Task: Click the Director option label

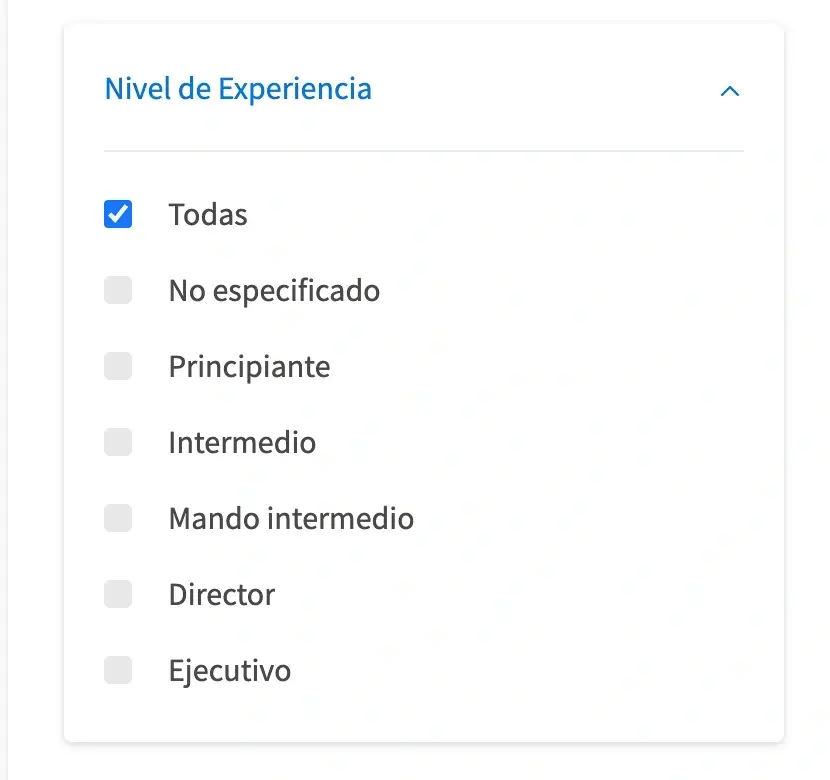Action: click(222, 595)
